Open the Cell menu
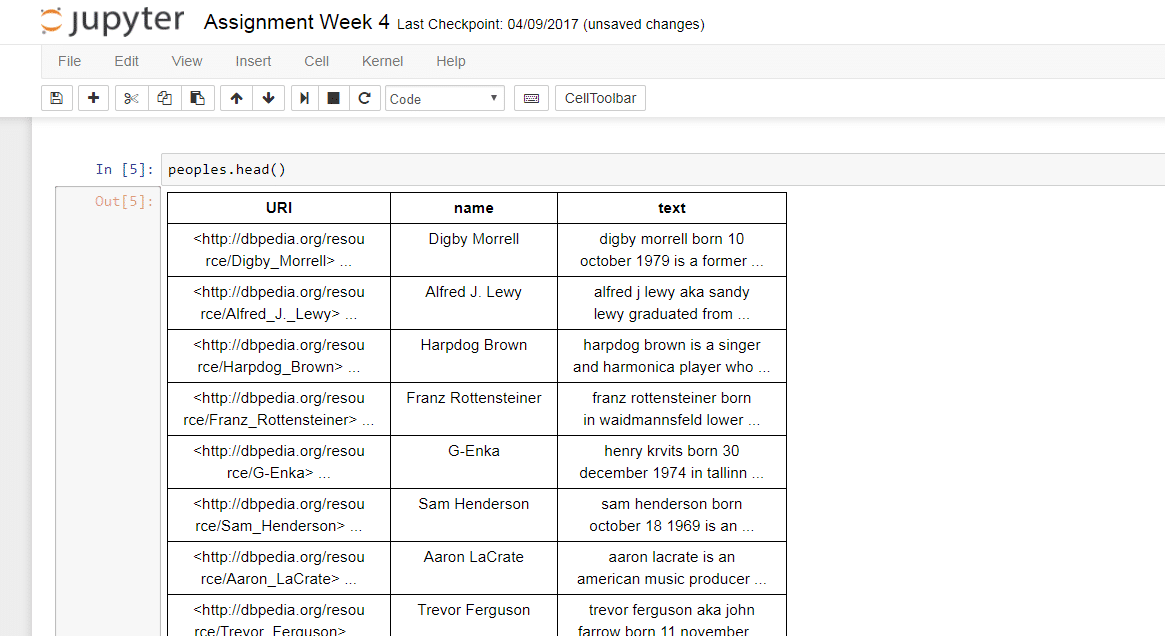 pyautogui.click(x=317, y=61)
